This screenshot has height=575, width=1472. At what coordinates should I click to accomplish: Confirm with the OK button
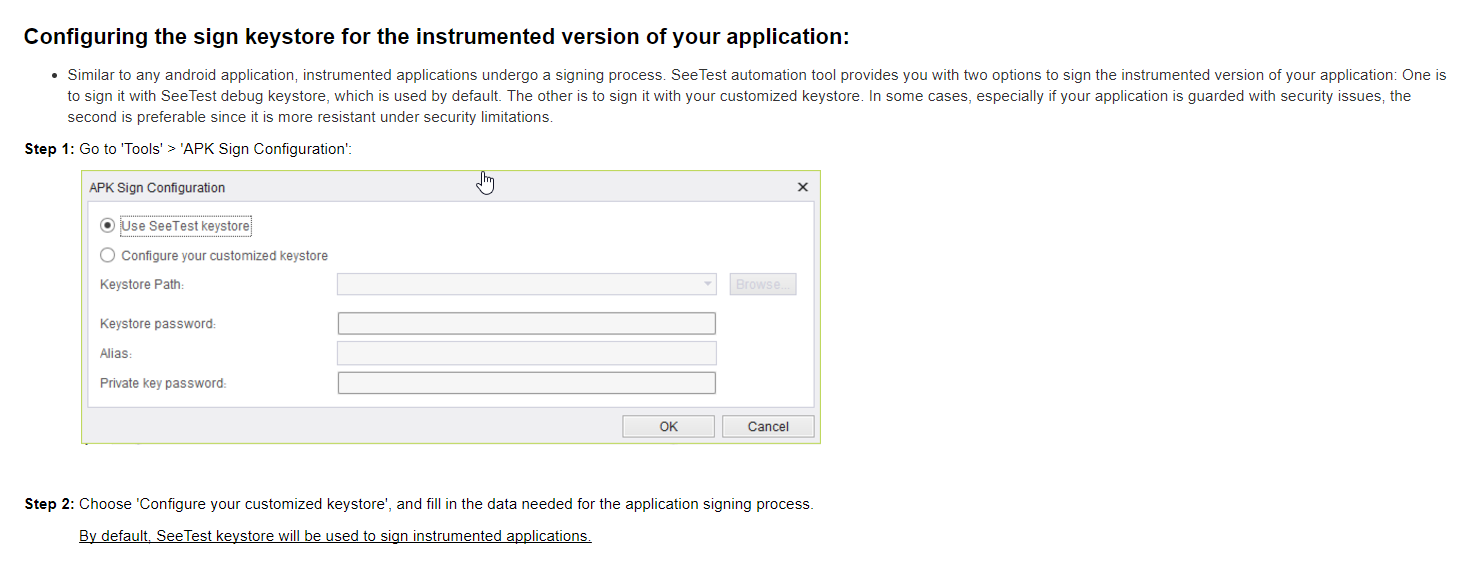(x=668, y=426)
